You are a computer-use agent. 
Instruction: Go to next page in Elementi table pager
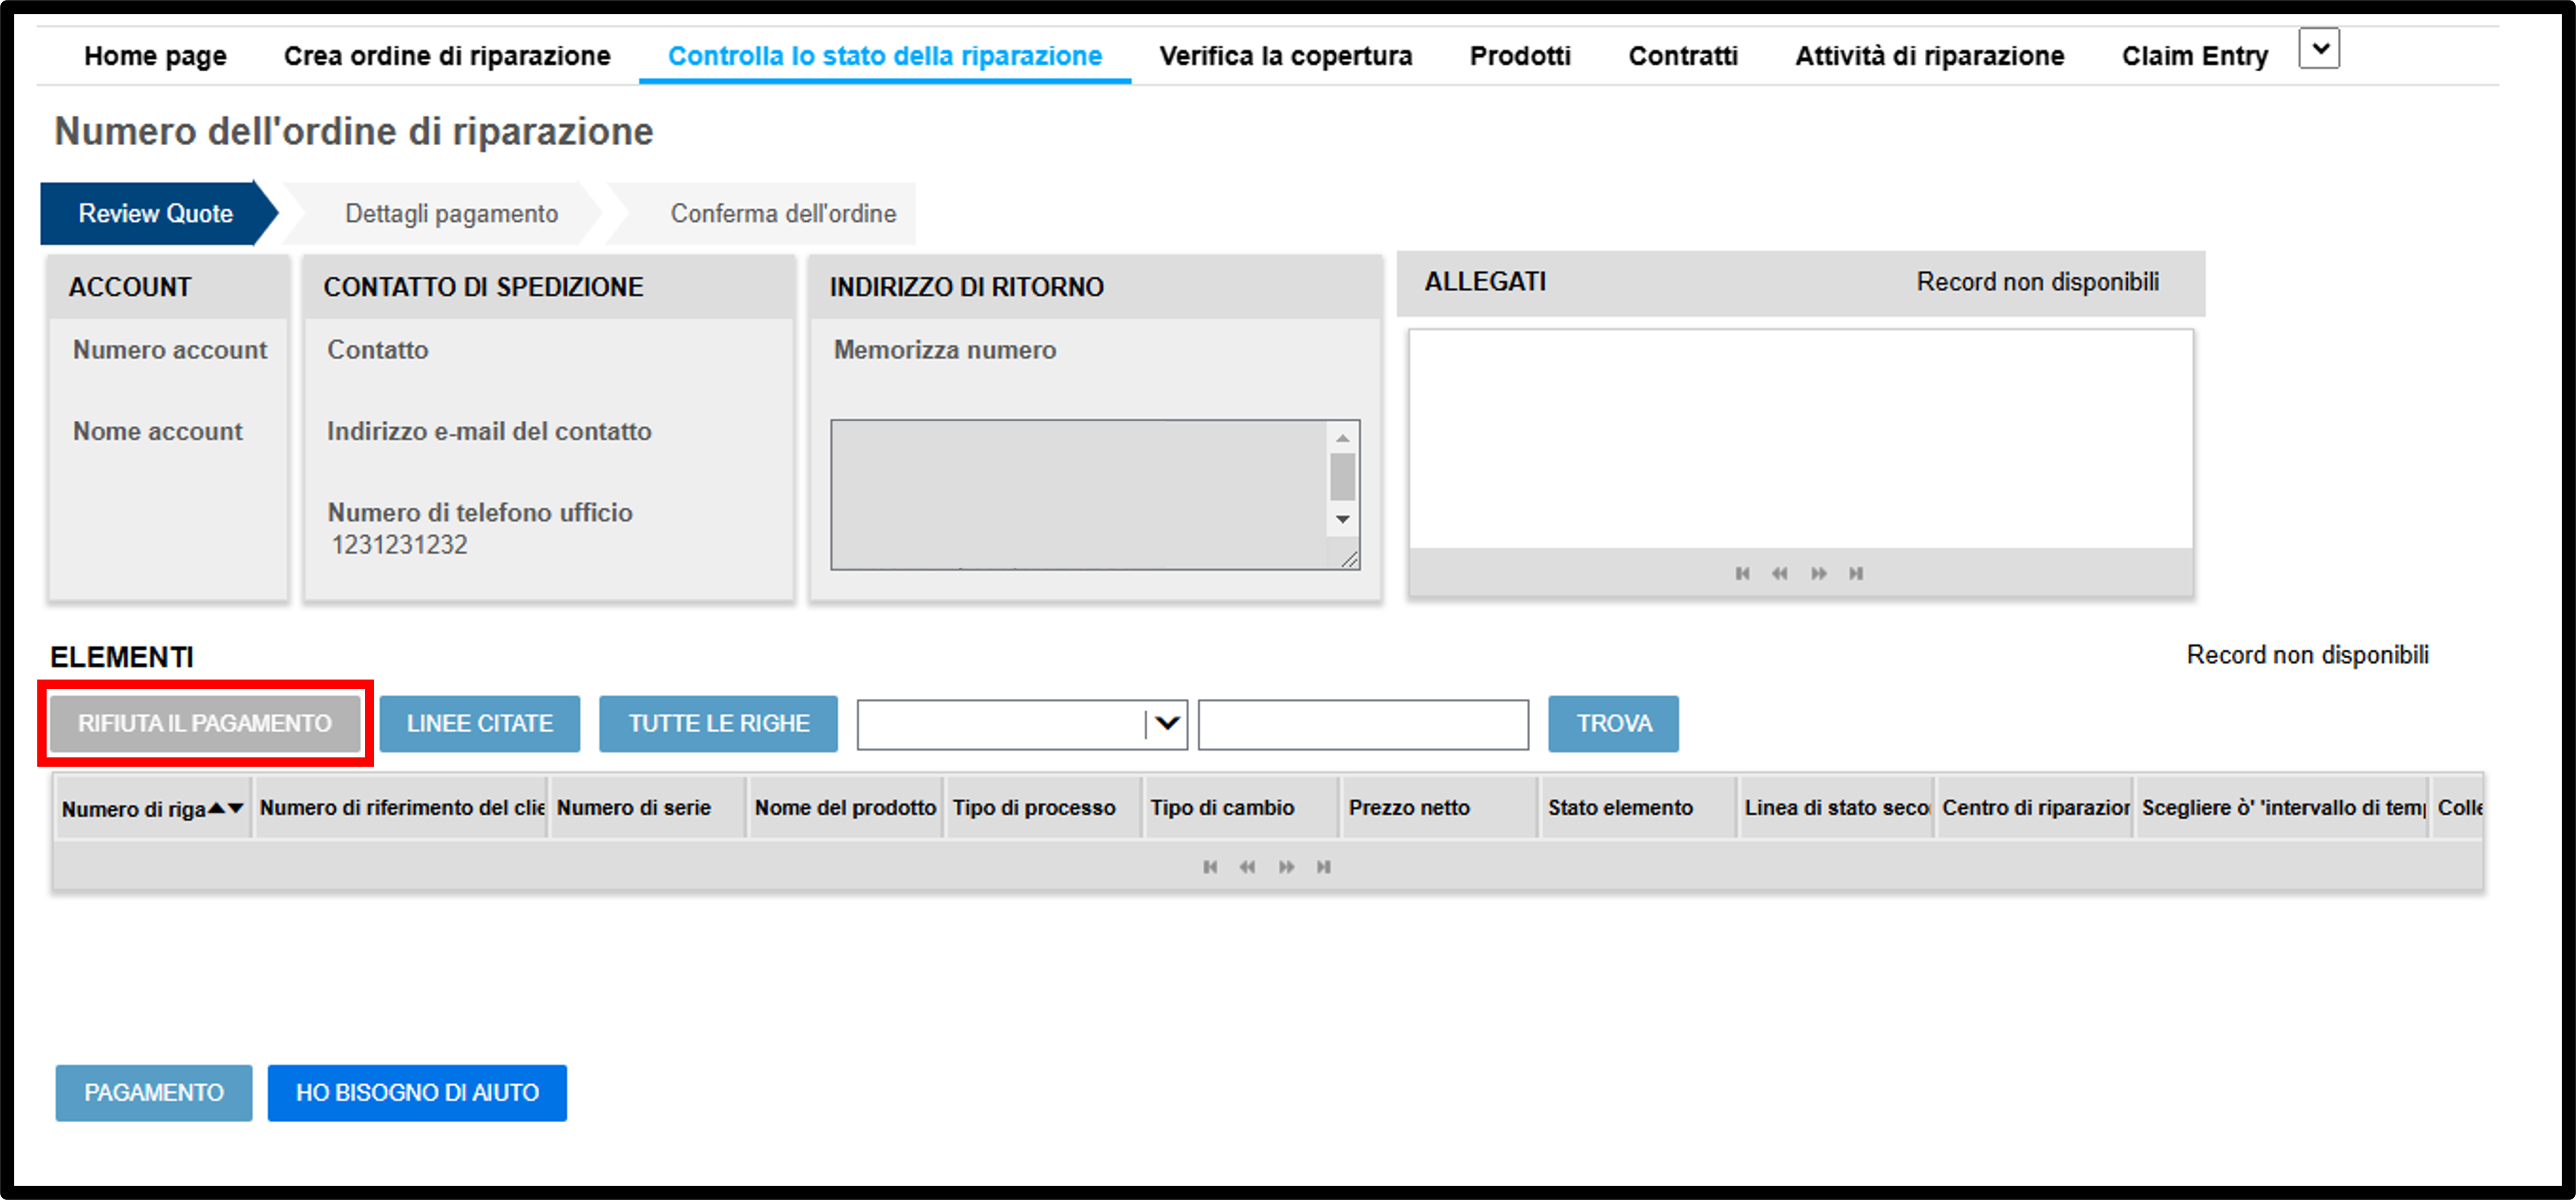pos(1286,867)
